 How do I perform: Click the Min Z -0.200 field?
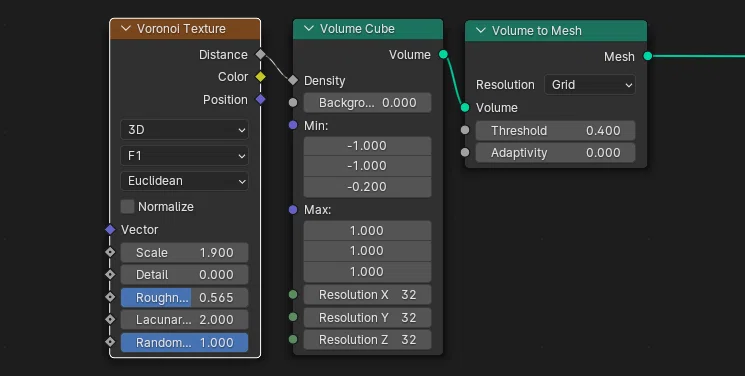[x=367, y=187]
